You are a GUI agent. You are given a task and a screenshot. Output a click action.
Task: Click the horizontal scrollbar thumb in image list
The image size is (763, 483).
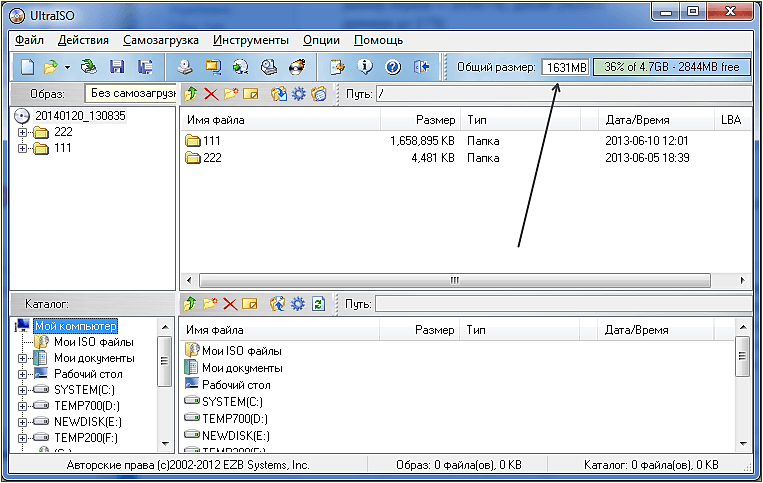[454, 280]
